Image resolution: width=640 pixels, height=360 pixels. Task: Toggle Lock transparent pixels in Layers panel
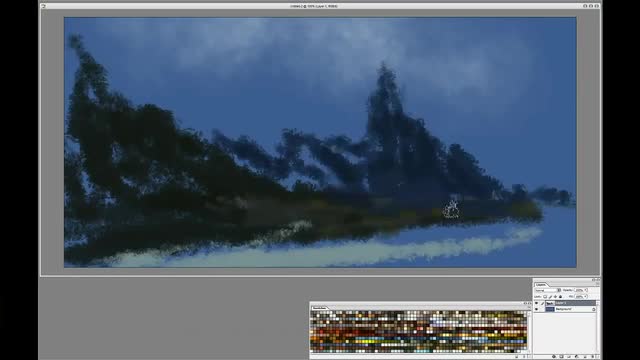(545, 297)
